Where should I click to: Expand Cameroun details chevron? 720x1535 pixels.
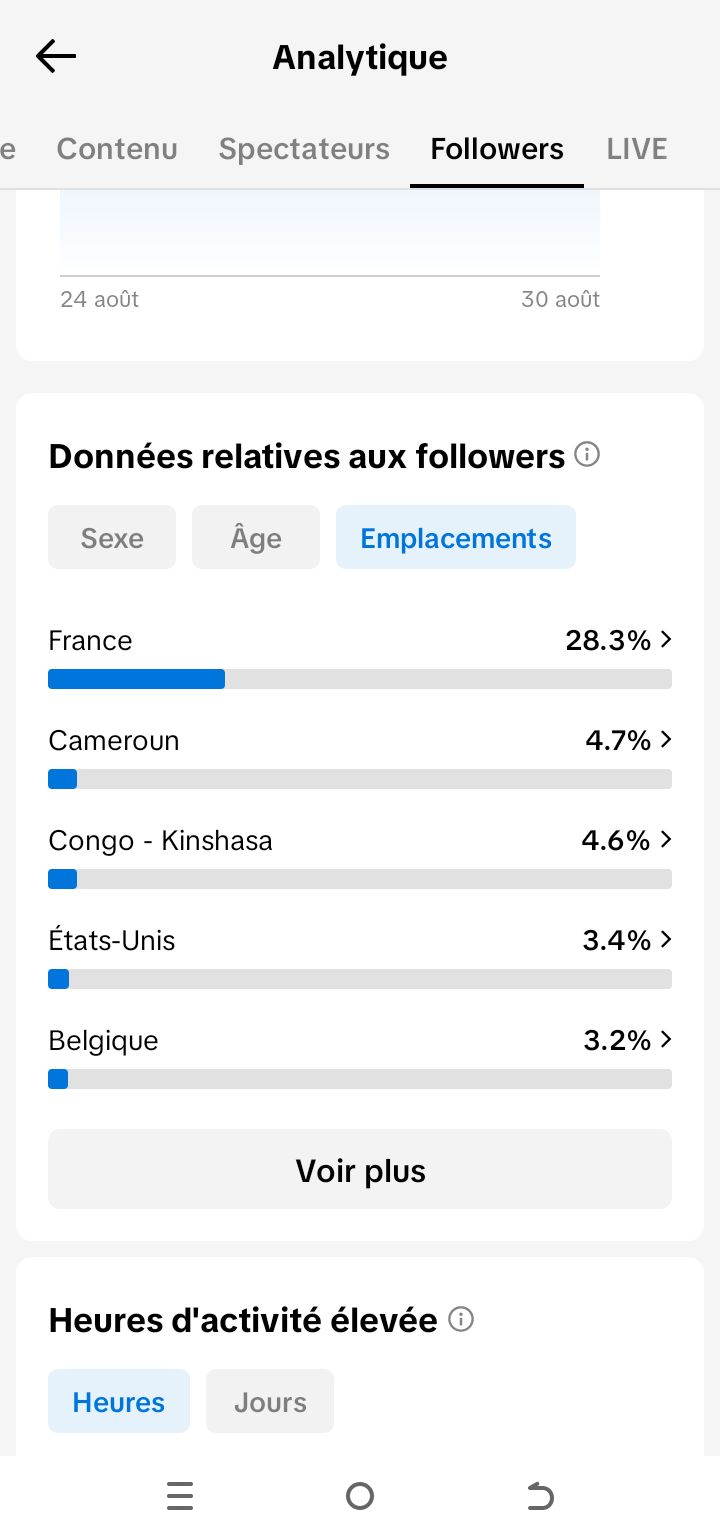coord(666,740)
